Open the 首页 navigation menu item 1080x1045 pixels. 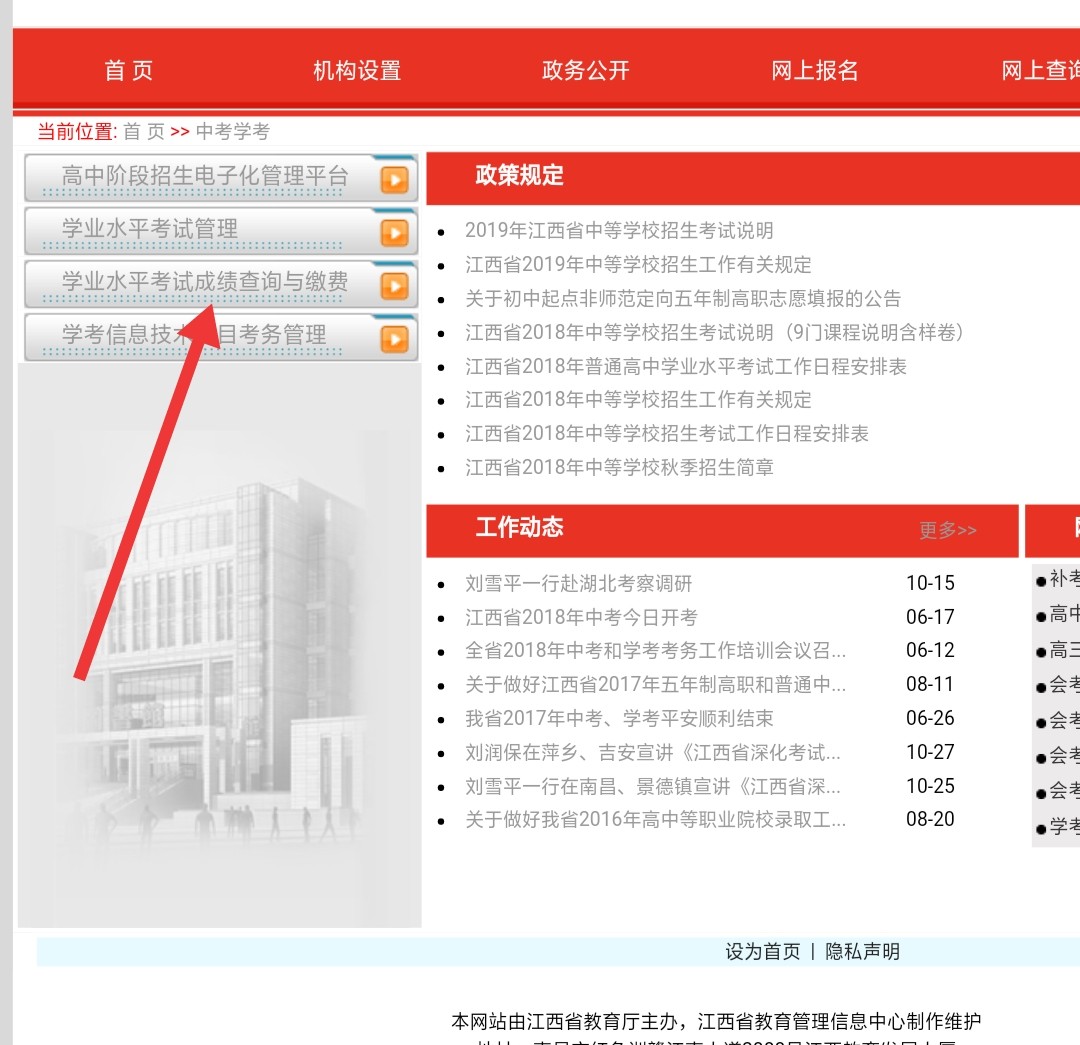pos(126,70)
